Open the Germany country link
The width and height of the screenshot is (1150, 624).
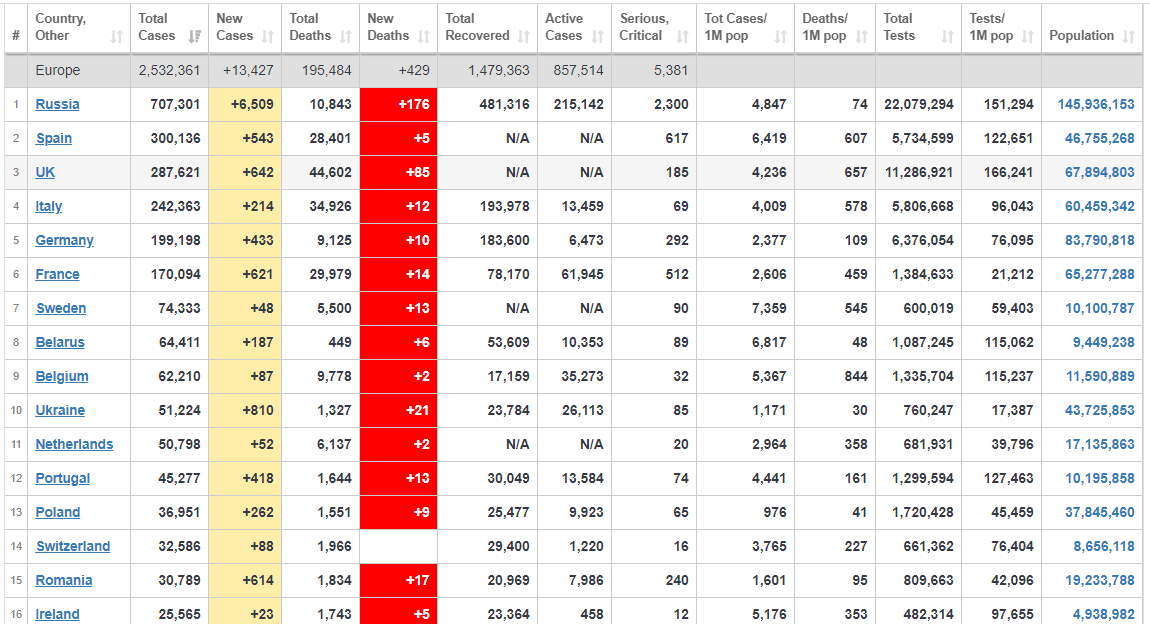(65, 241)
